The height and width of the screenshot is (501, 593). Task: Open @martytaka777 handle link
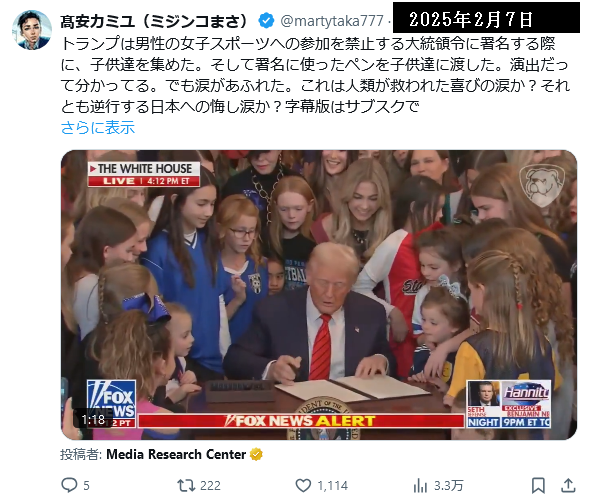(x=332, y=20)
